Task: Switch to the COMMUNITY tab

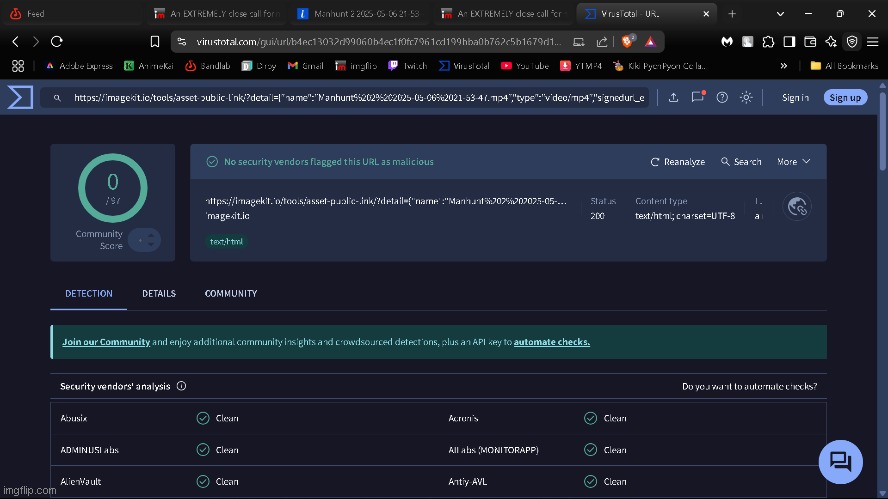Action: click(230, 293)
